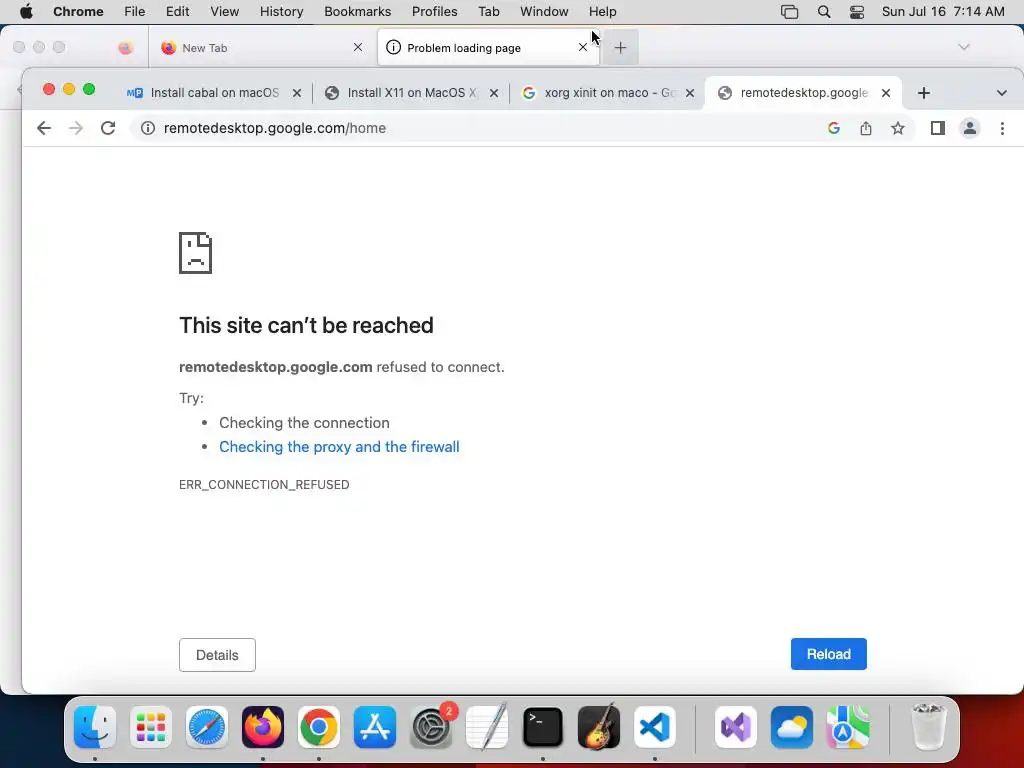Open the Window menu
This screenshot has height=768, width=1024.
(544, 12)
